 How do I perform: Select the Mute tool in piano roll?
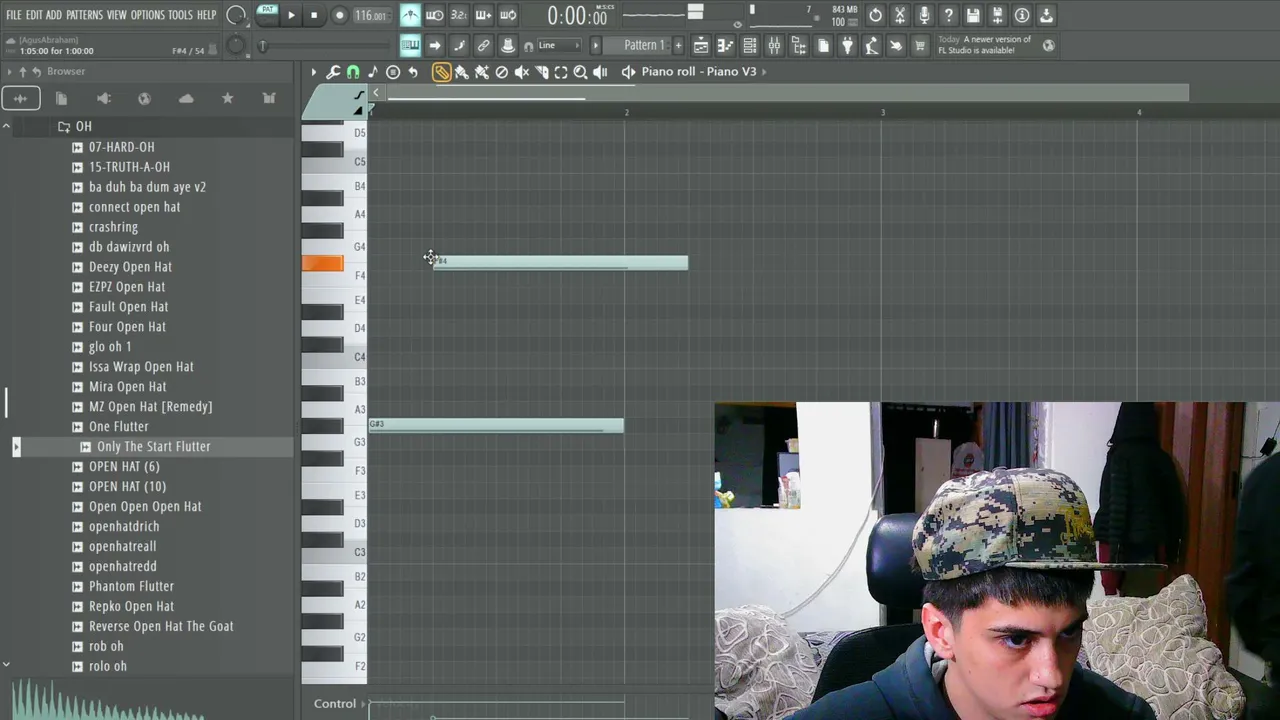click(x=521, y=72)
